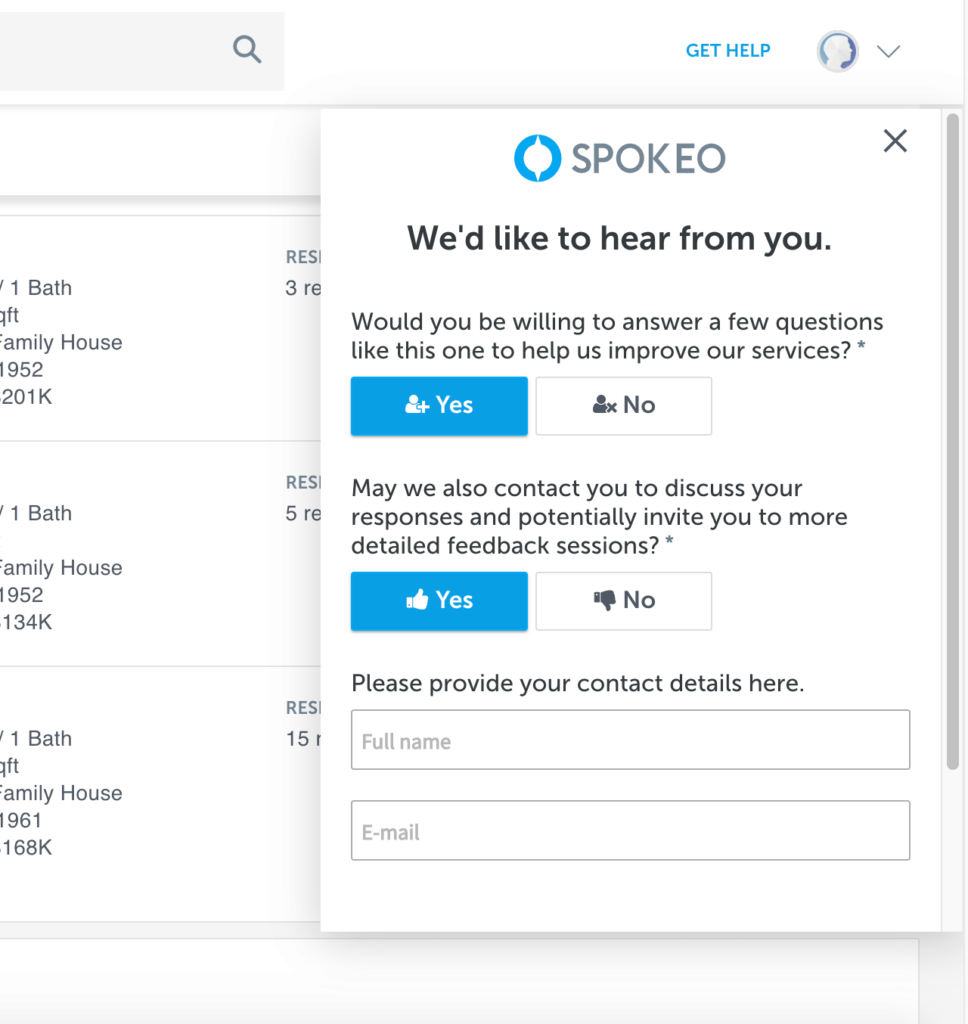This screenshot has height=1024, width=968.
Task: Click the Spokeo logo in the survey popup
Action: pyautogui.click(x=619, y=157)
